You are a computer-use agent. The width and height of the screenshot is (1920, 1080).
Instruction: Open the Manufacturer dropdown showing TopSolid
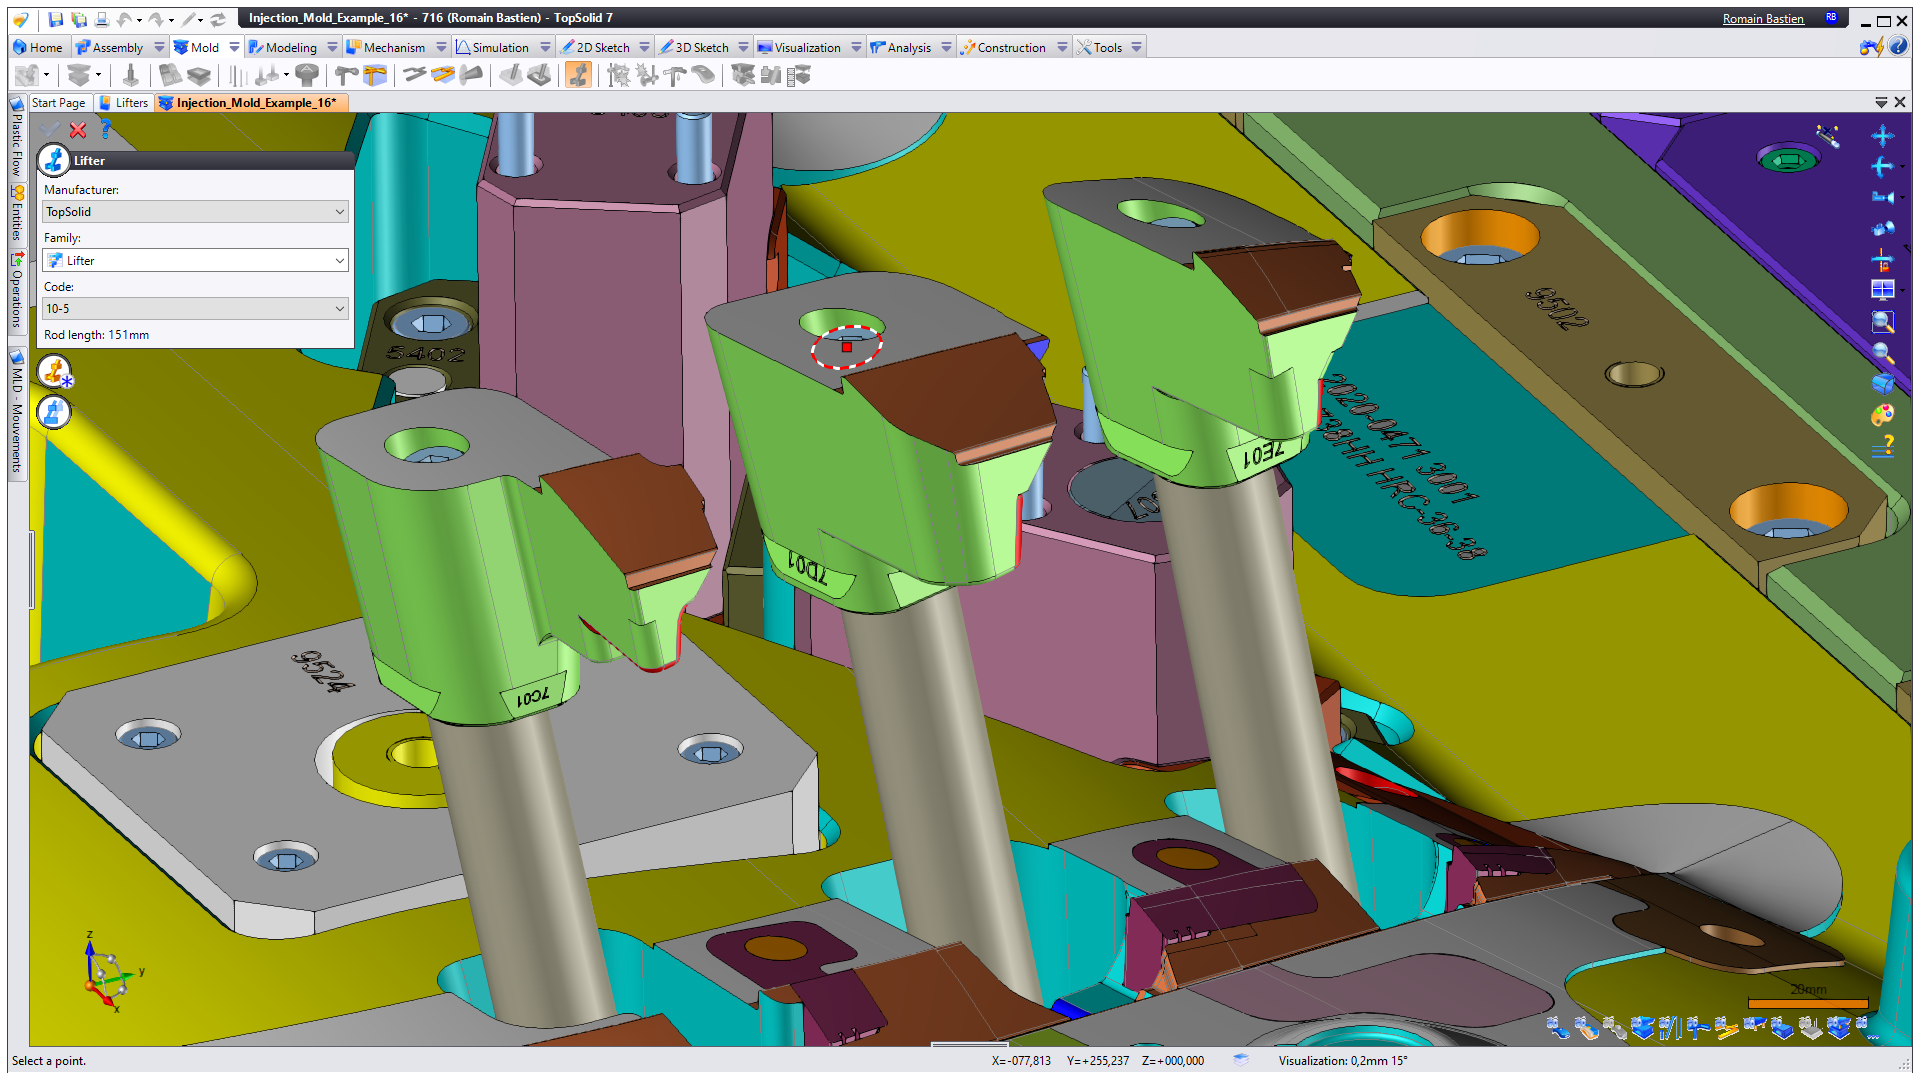click(195, 212)
